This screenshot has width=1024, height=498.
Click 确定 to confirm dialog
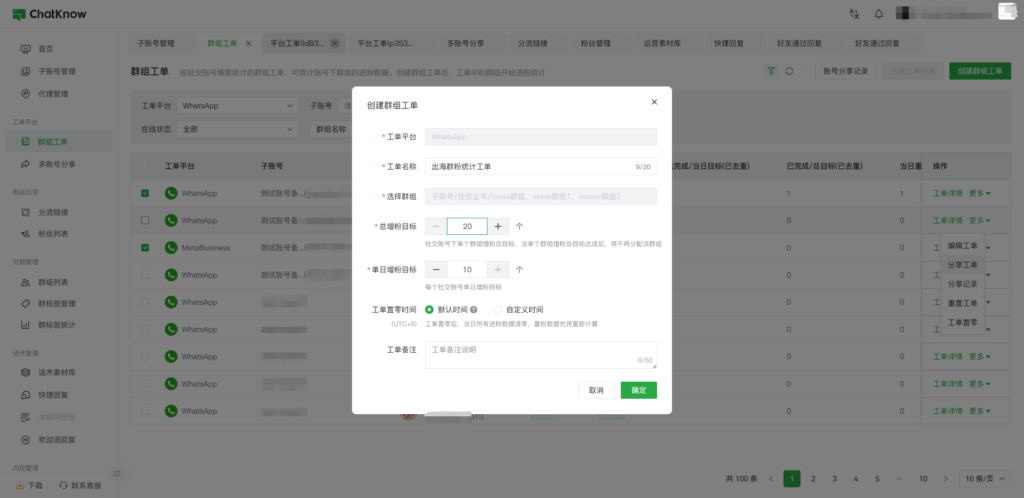[x=639, y=390]
